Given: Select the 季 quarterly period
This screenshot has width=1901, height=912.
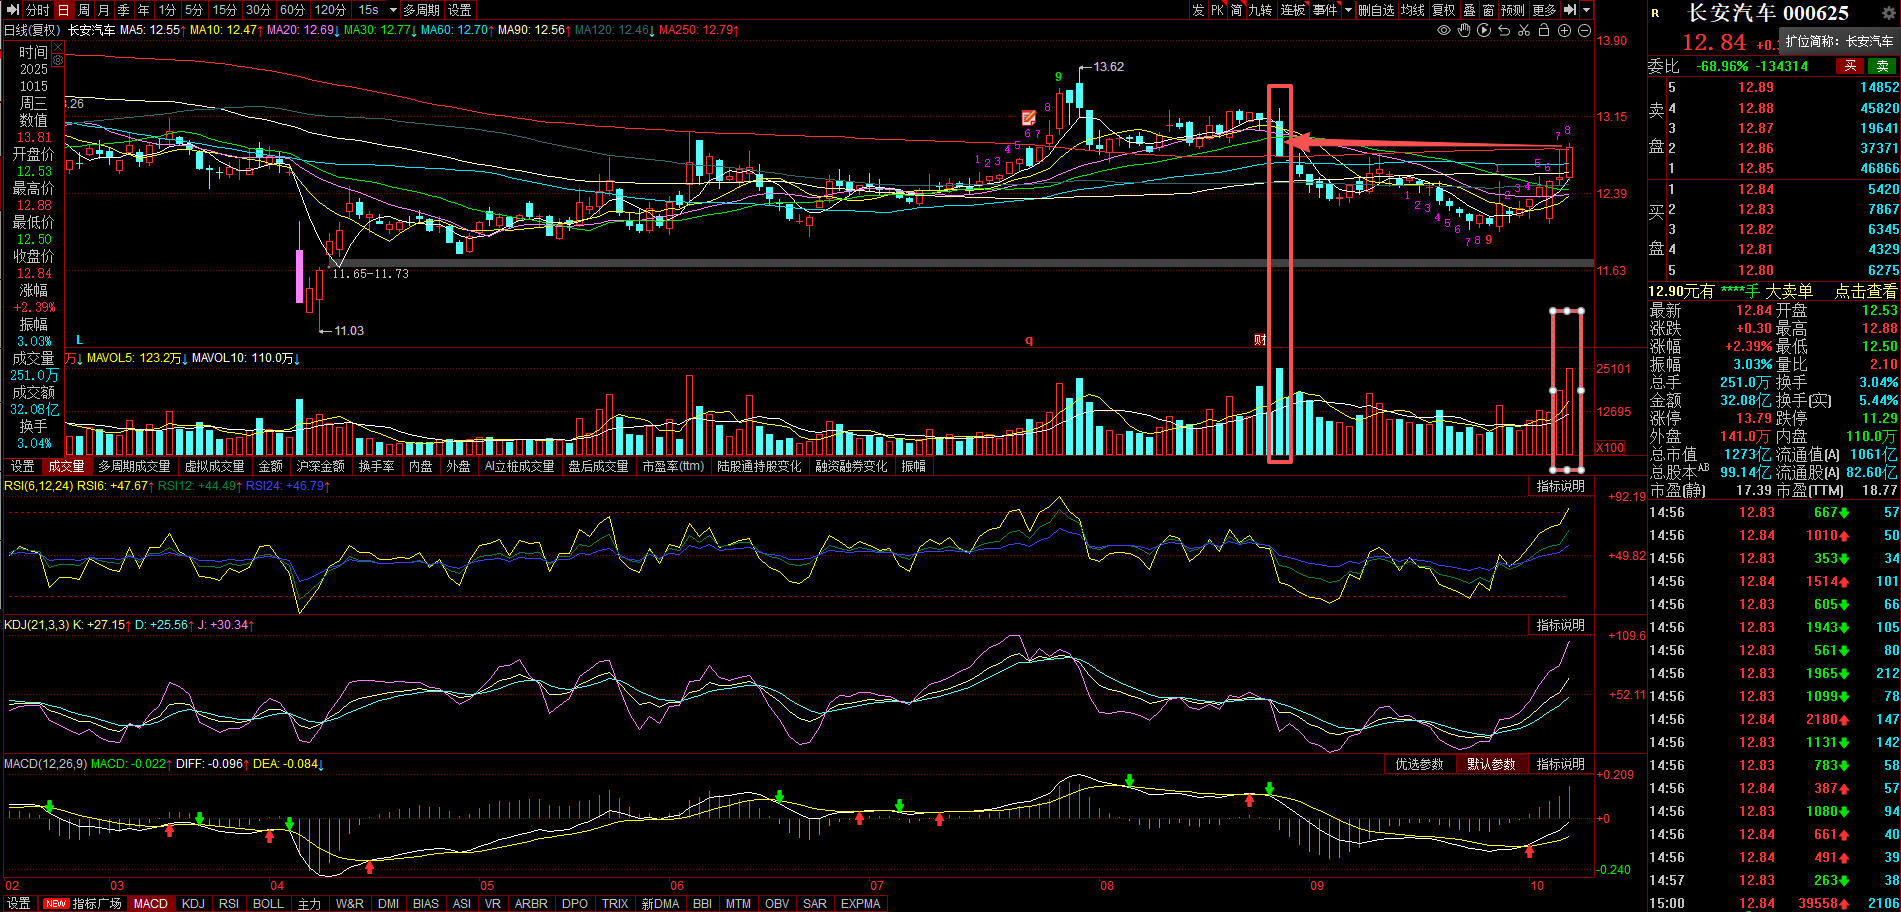Looking at the screenshot, I should click(123, 10).
